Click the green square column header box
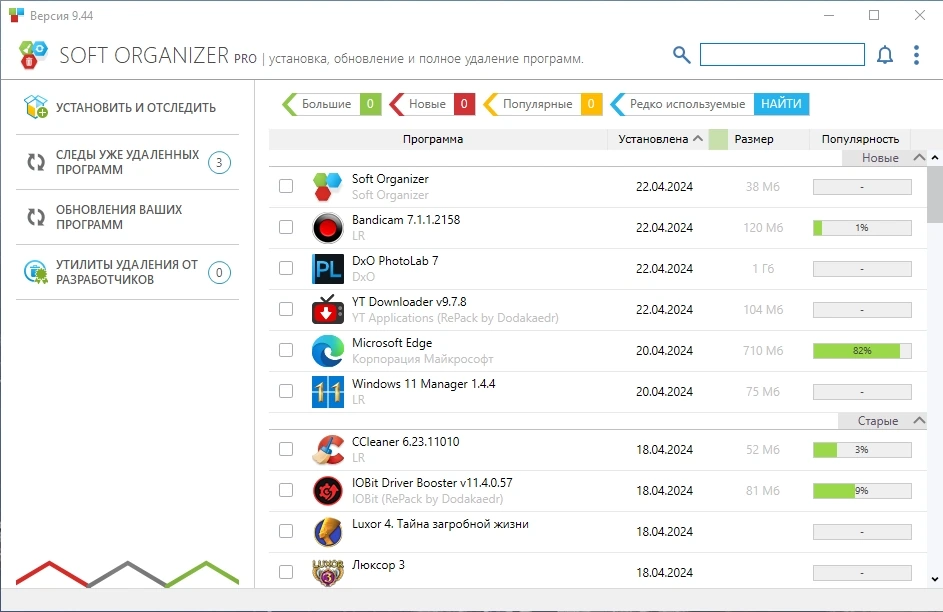The height and width of the screenshot is (612, 943). (x=718, y=139)
